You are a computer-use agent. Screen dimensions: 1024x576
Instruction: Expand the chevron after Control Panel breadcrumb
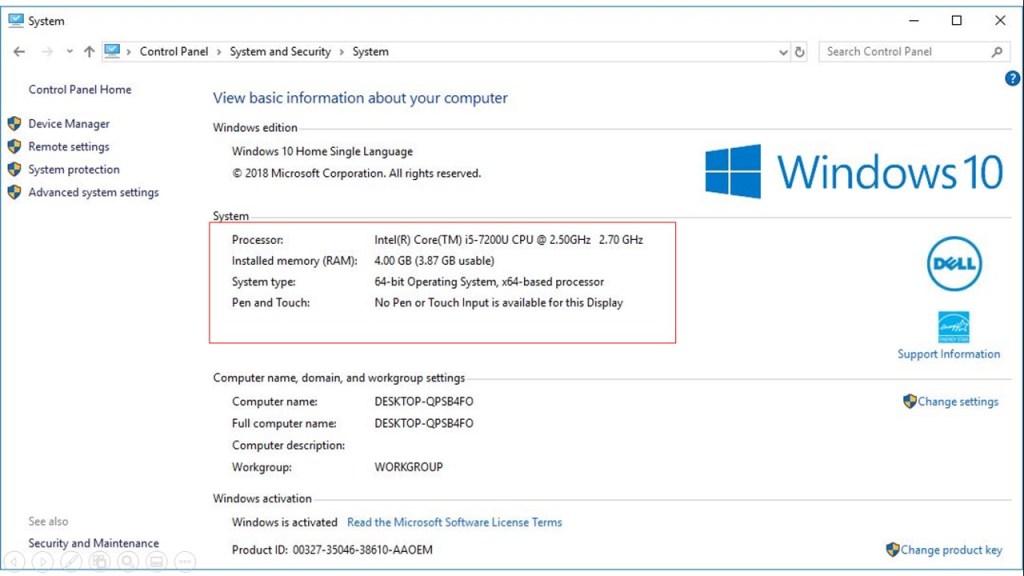(x=219, y=52)
